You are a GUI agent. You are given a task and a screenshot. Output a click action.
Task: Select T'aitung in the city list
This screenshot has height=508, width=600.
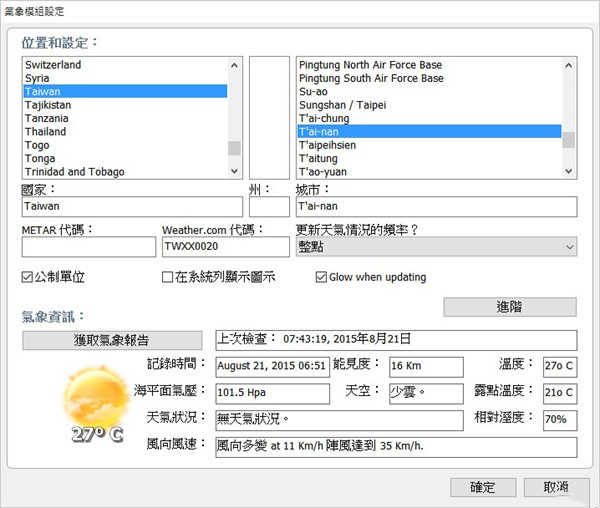pos(429,158)
